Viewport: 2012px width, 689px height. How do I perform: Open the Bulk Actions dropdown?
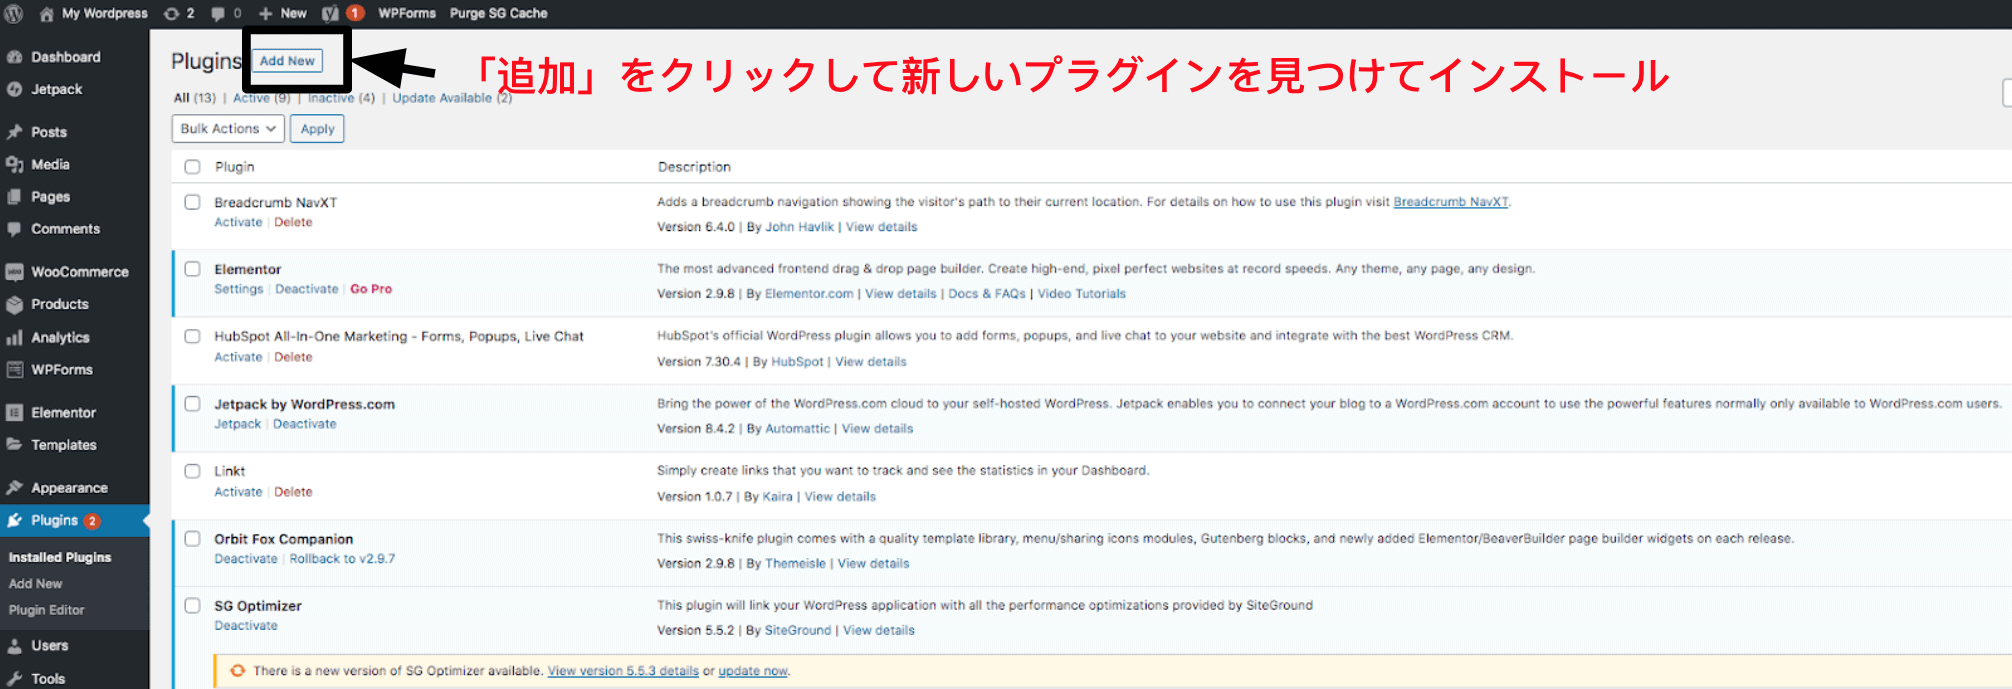228,129
